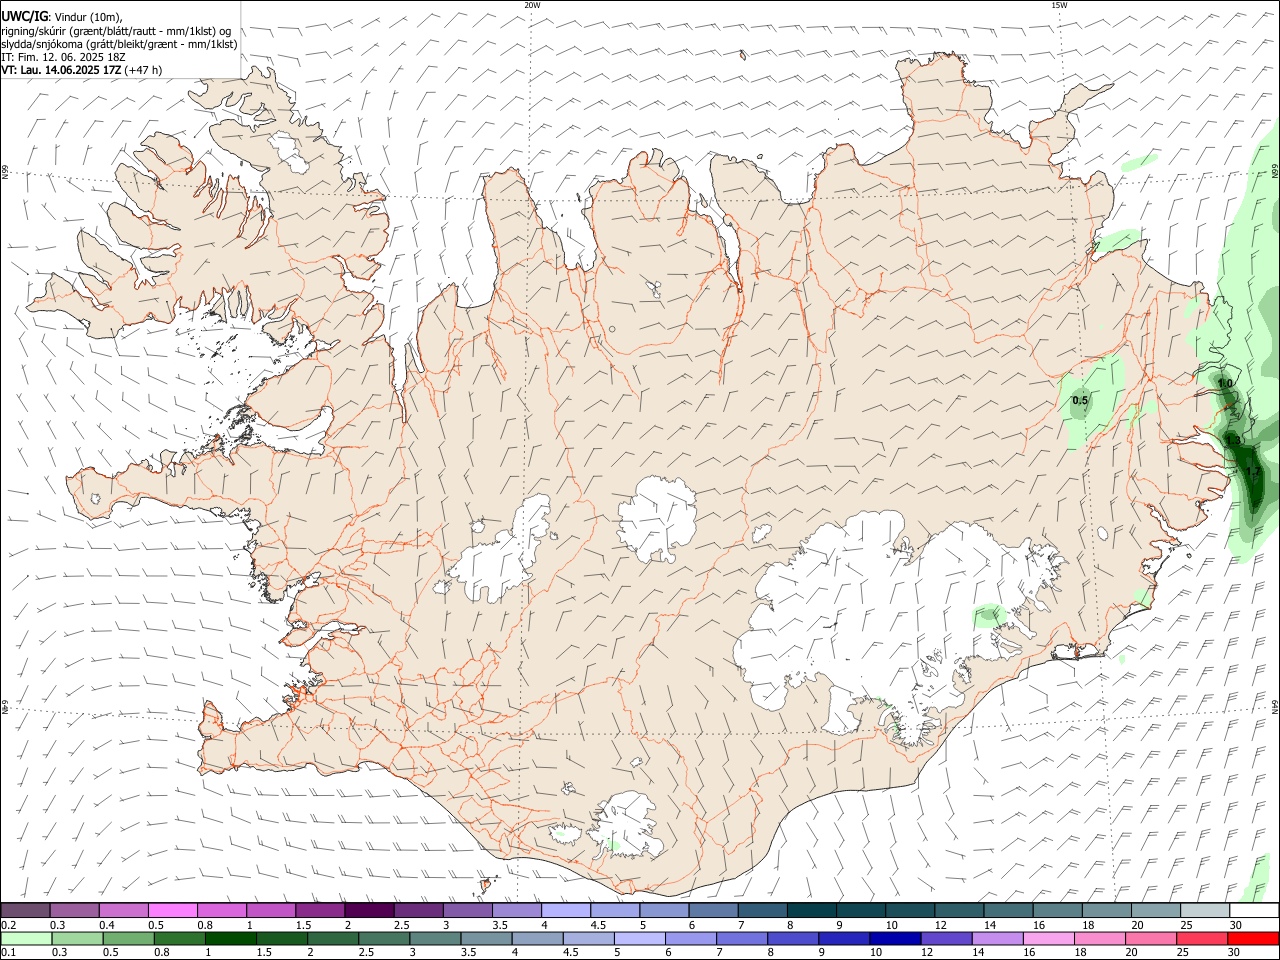Click the 20W longitude label at top

tap(532, 5)
